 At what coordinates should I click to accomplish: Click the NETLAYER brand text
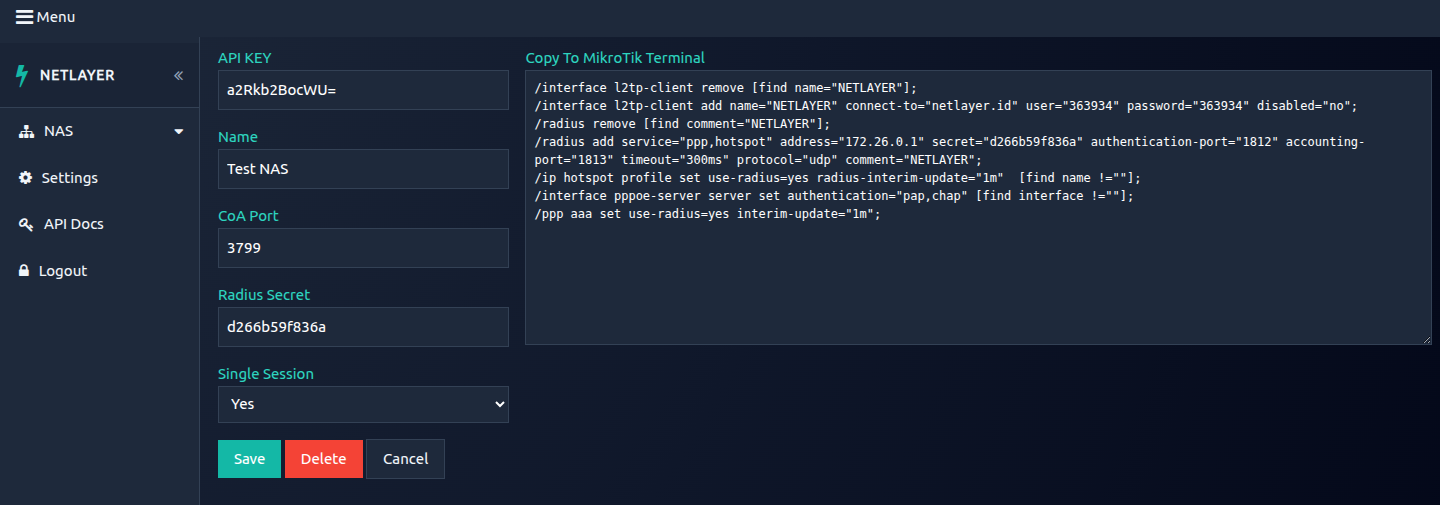[x=77, y=75]
